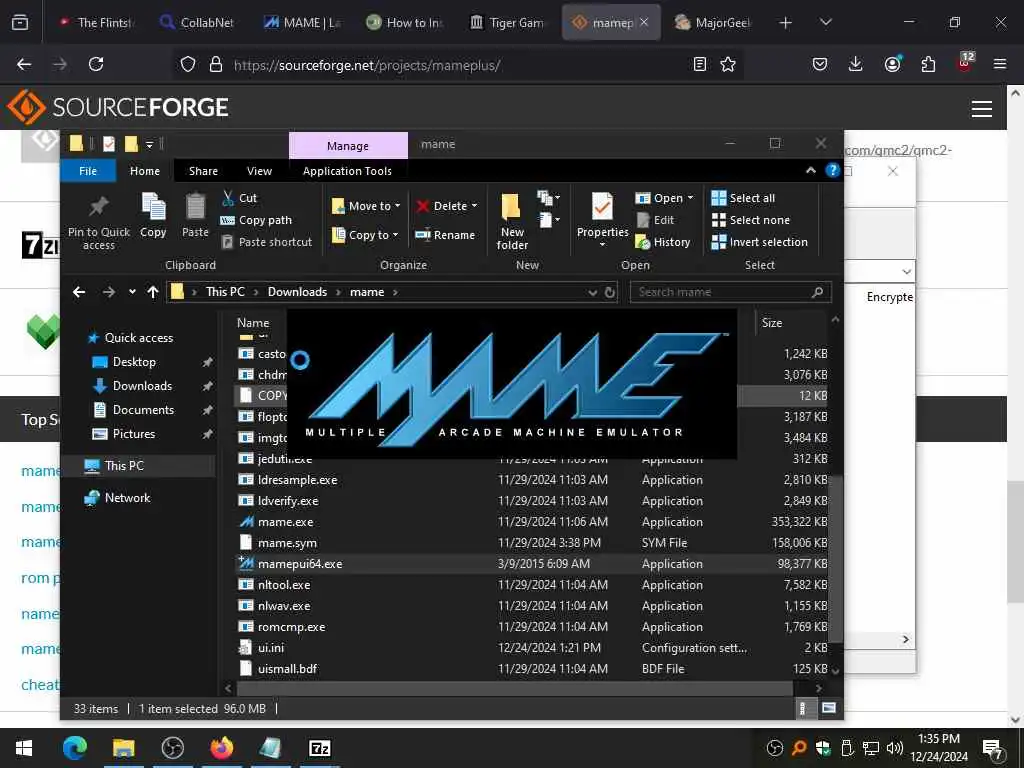Click the large Copy button in Clipboard

[x=153, y=216]
